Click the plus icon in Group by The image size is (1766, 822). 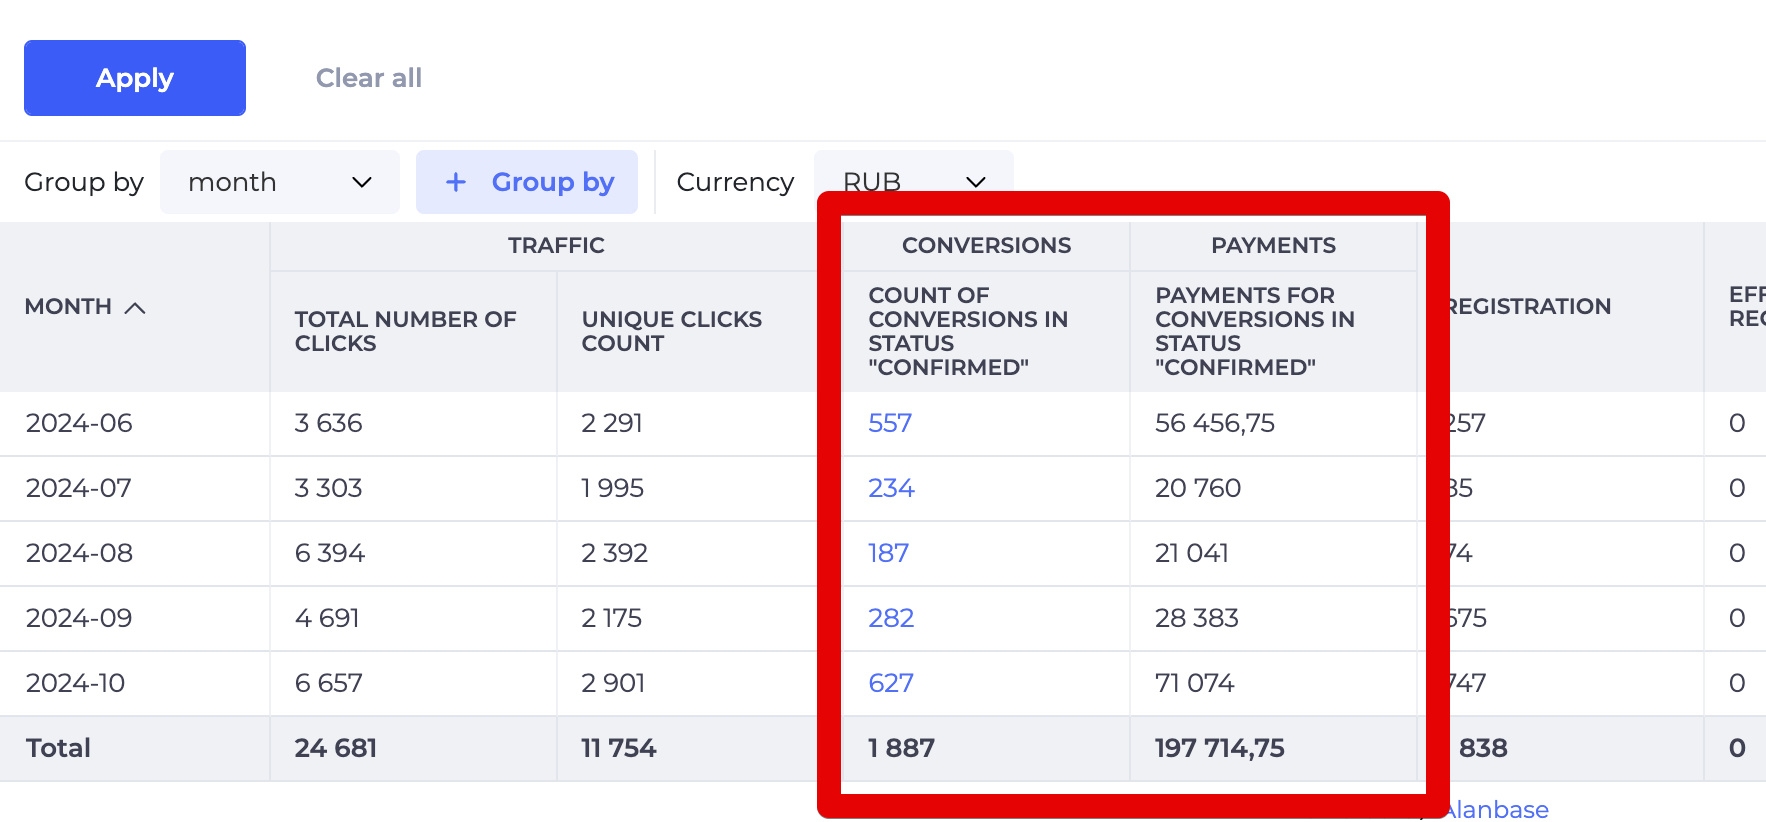pos(456,182)
